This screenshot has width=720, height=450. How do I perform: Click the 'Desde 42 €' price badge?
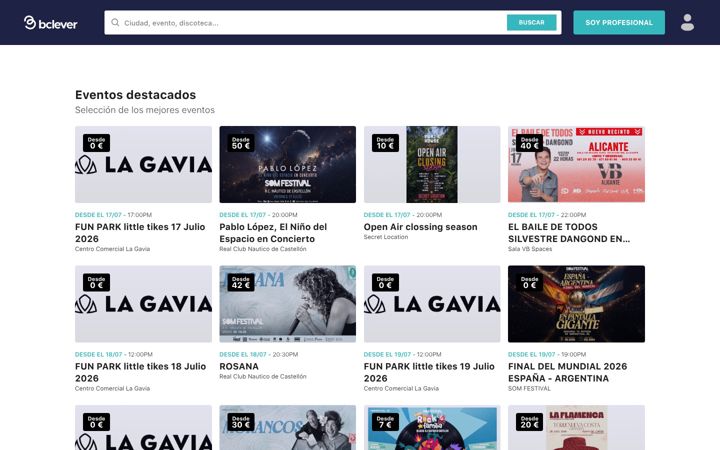241,282
